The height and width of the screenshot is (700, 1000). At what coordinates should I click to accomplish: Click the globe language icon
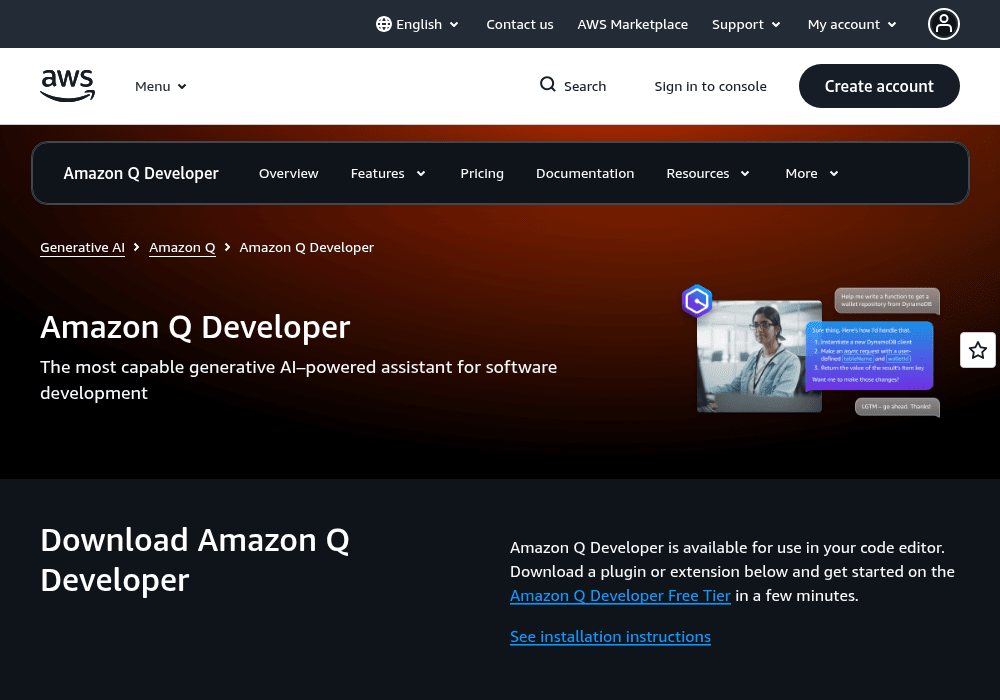point(383,24)
